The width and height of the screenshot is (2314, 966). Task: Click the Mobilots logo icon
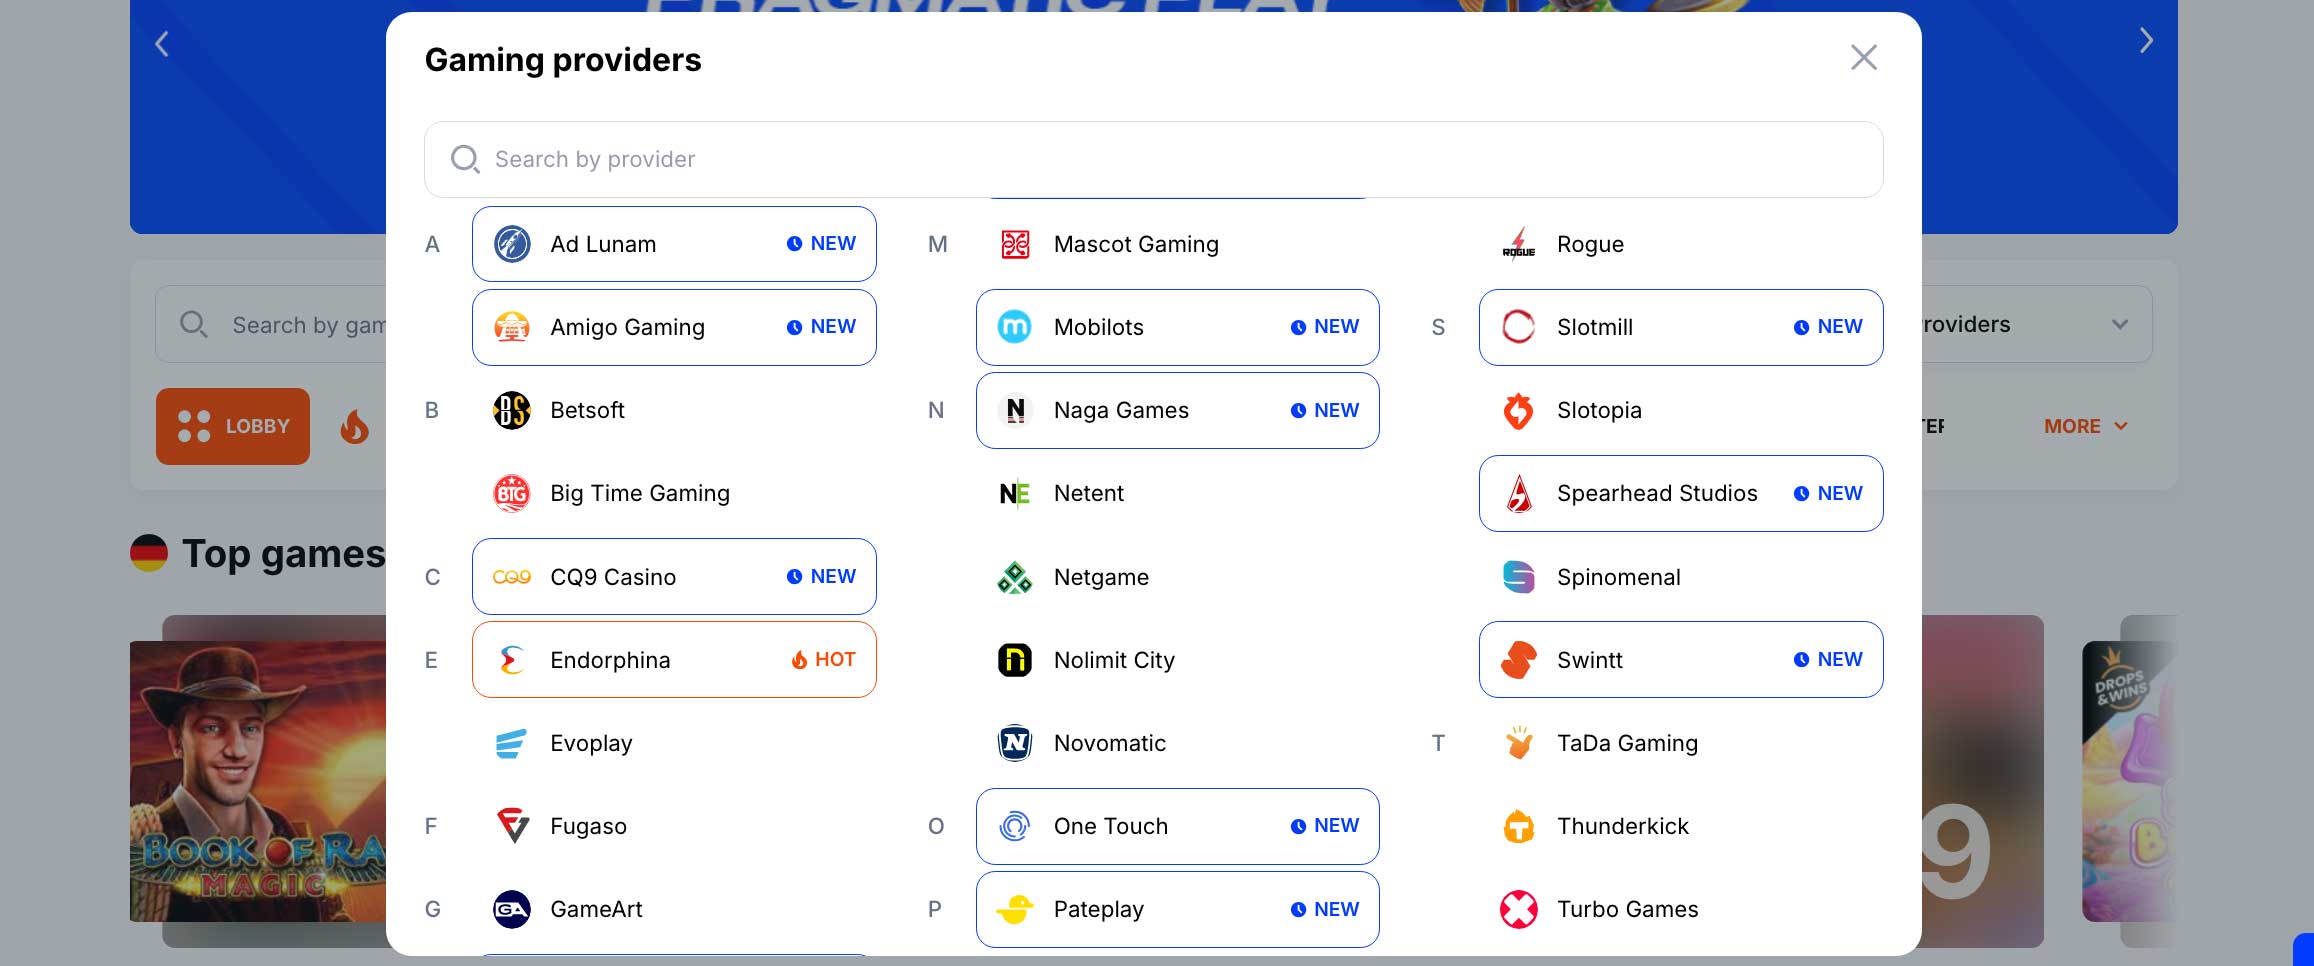click(x=1015, y=327)
